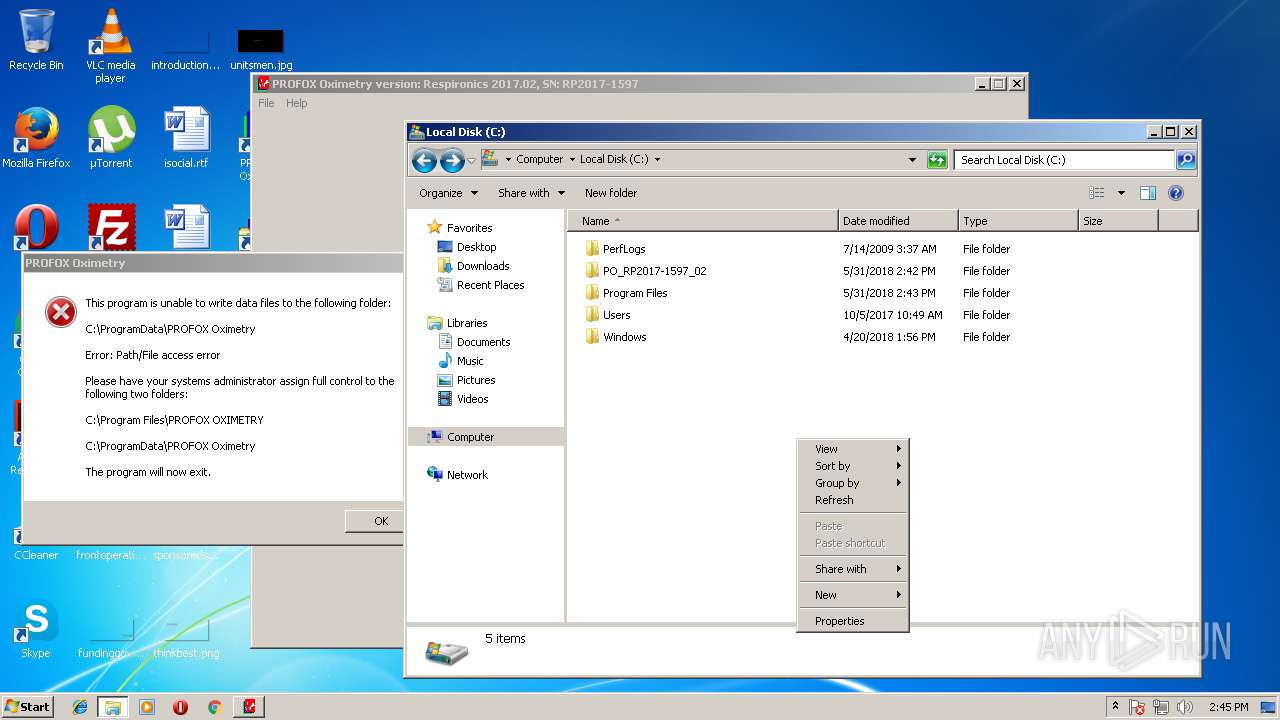Screen dimensions: 1280x720
Task: Toggle the preview pane icon
Action: point(1148,193)
